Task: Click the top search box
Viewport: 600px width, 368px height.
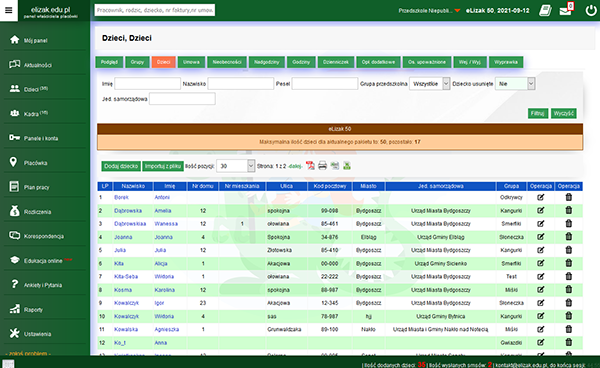Action: [155, 10]
